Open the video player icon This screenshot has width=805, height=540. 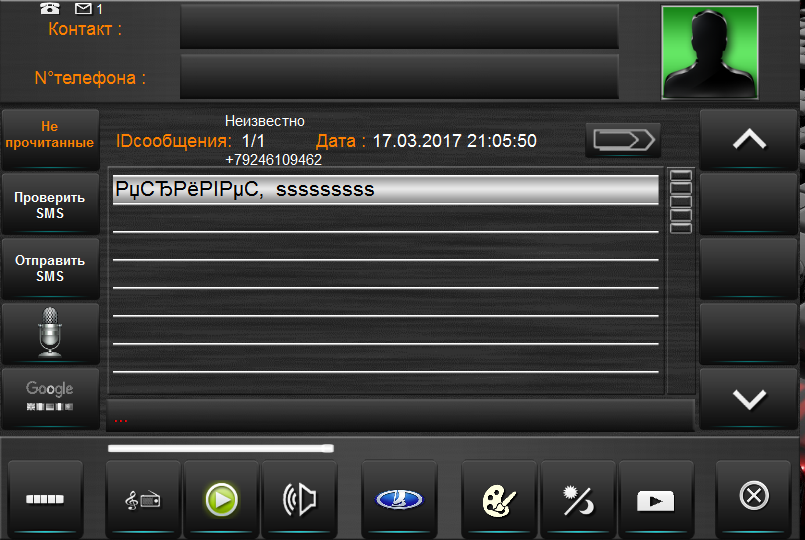coord(656,499)
